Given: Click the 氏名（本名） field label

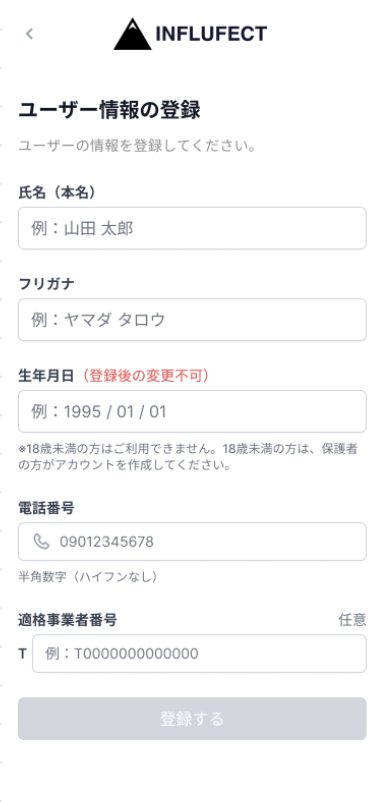Looking at the screenshot, I should (57, 192).
